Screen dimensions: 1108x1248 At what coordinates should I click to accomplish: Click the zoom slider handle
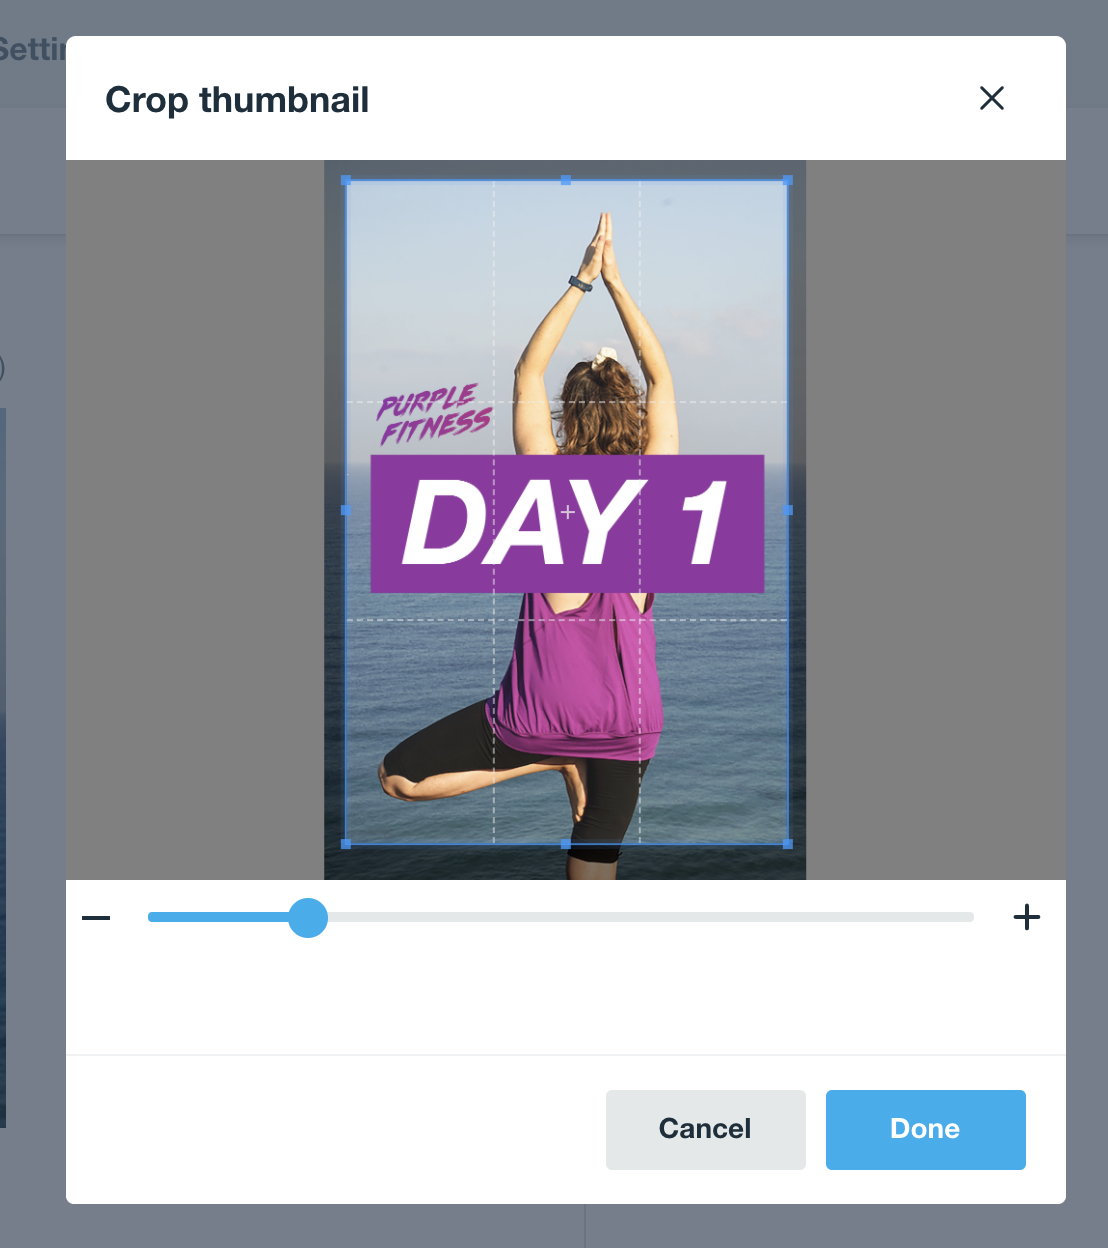308,917
